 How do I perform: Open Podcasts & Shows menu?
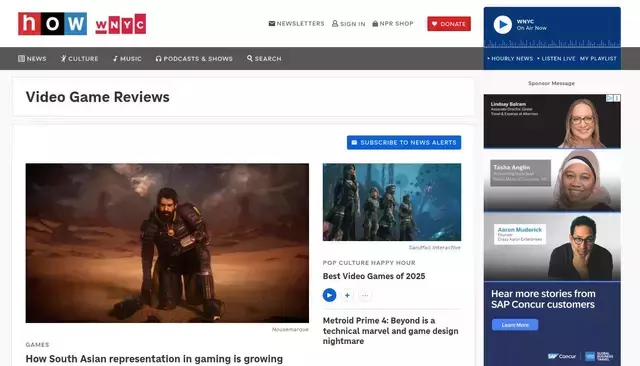[194, 59]
